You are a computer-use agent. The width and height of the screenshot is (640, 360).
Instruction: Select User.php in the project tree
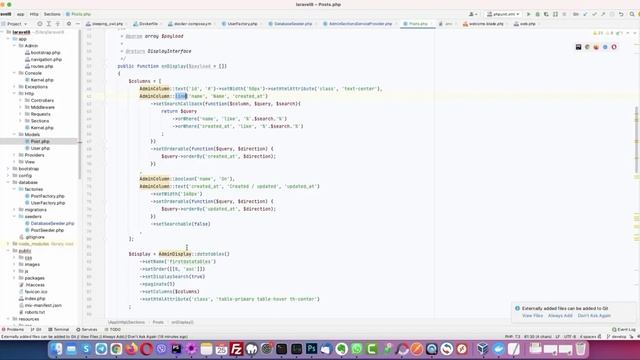tap(40, 148)
